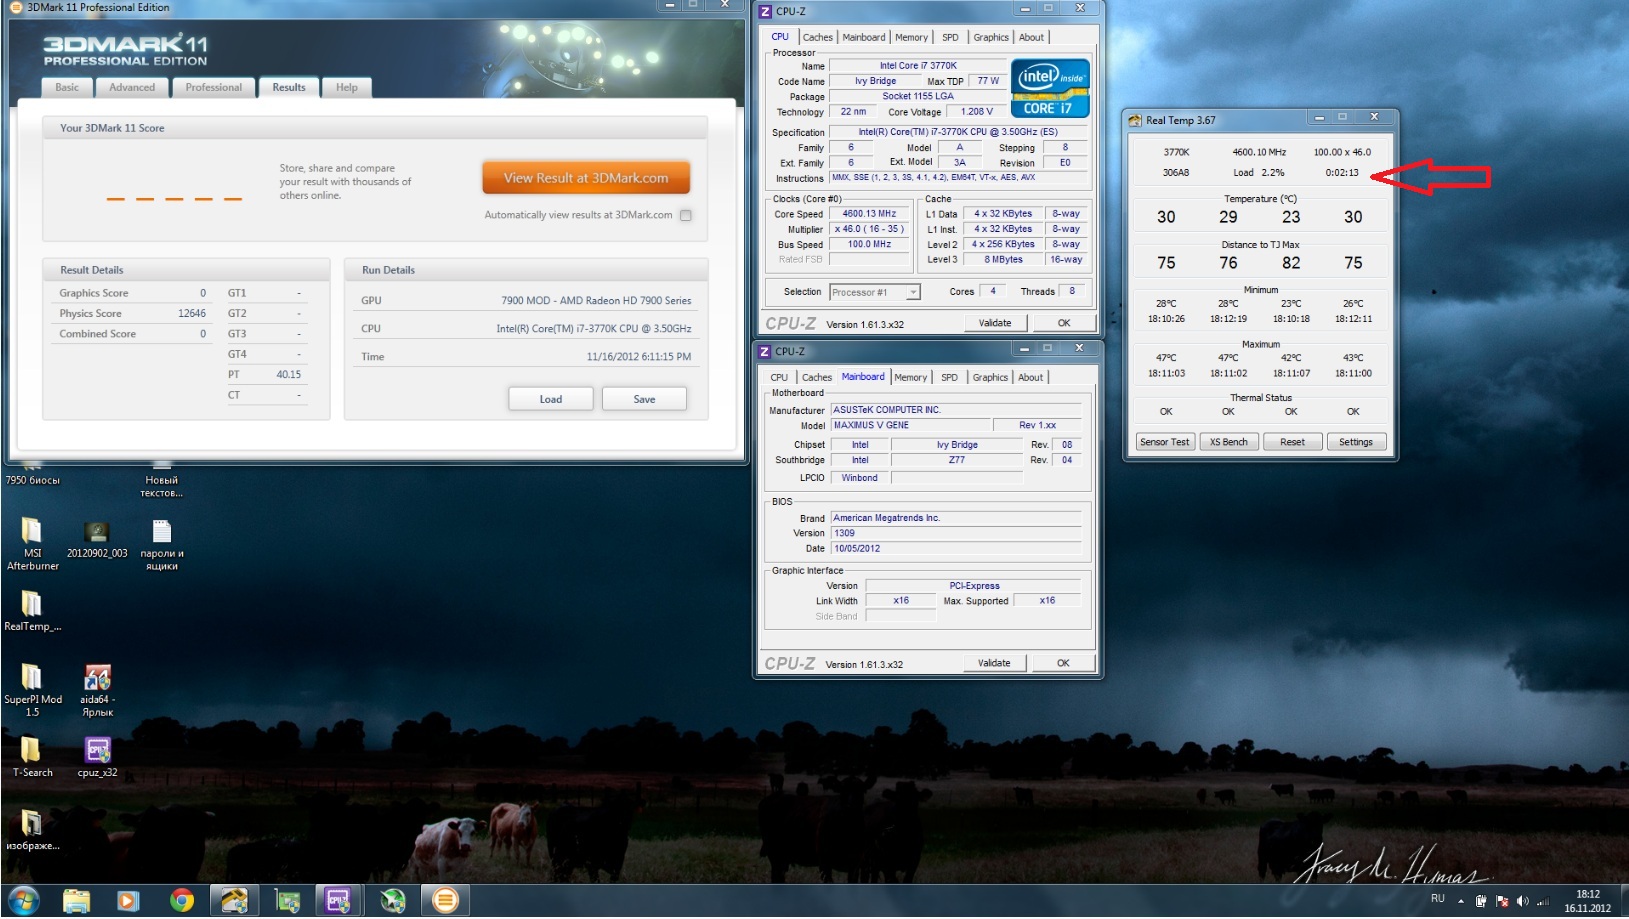1629x919 pixels.
Task: Open Real Temp Settings
Action: (x=1356, y=442)
